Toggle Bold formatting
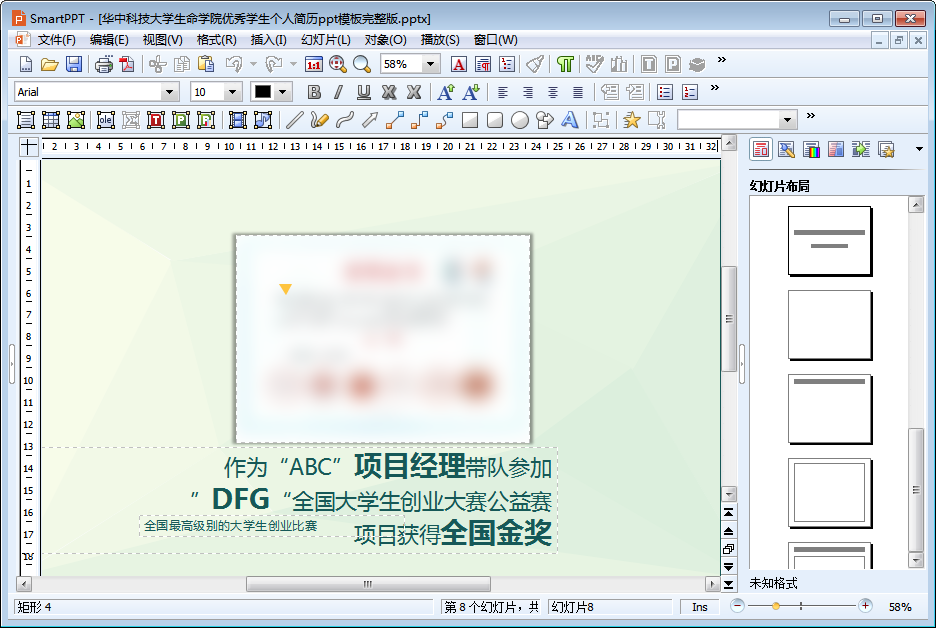 (314, 92)
